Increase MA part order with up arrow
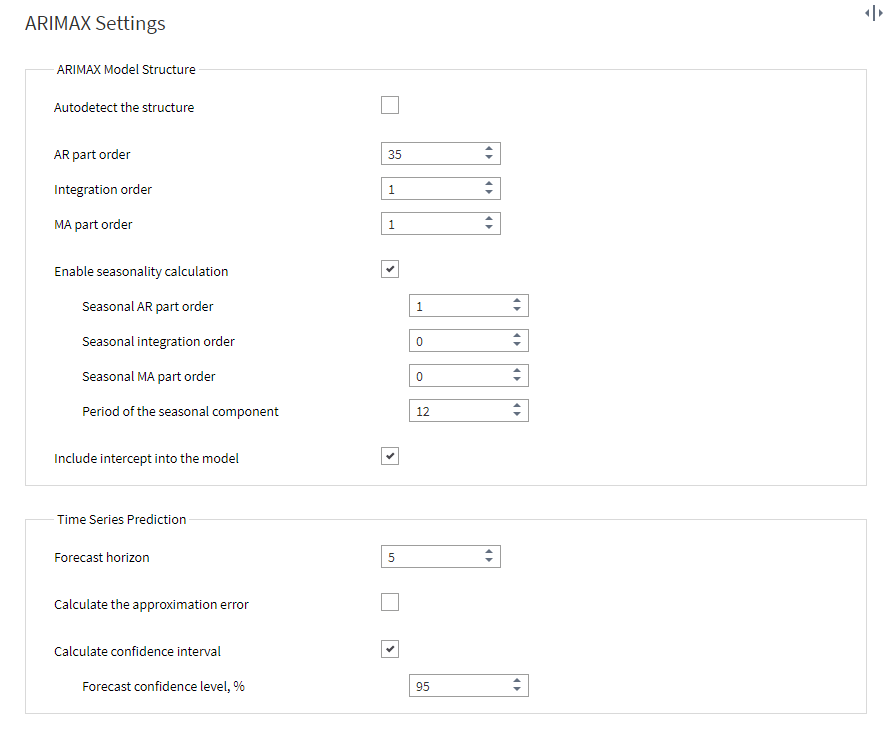The width and height of the screenshot is (891, 733). click(x=489, y=219)
